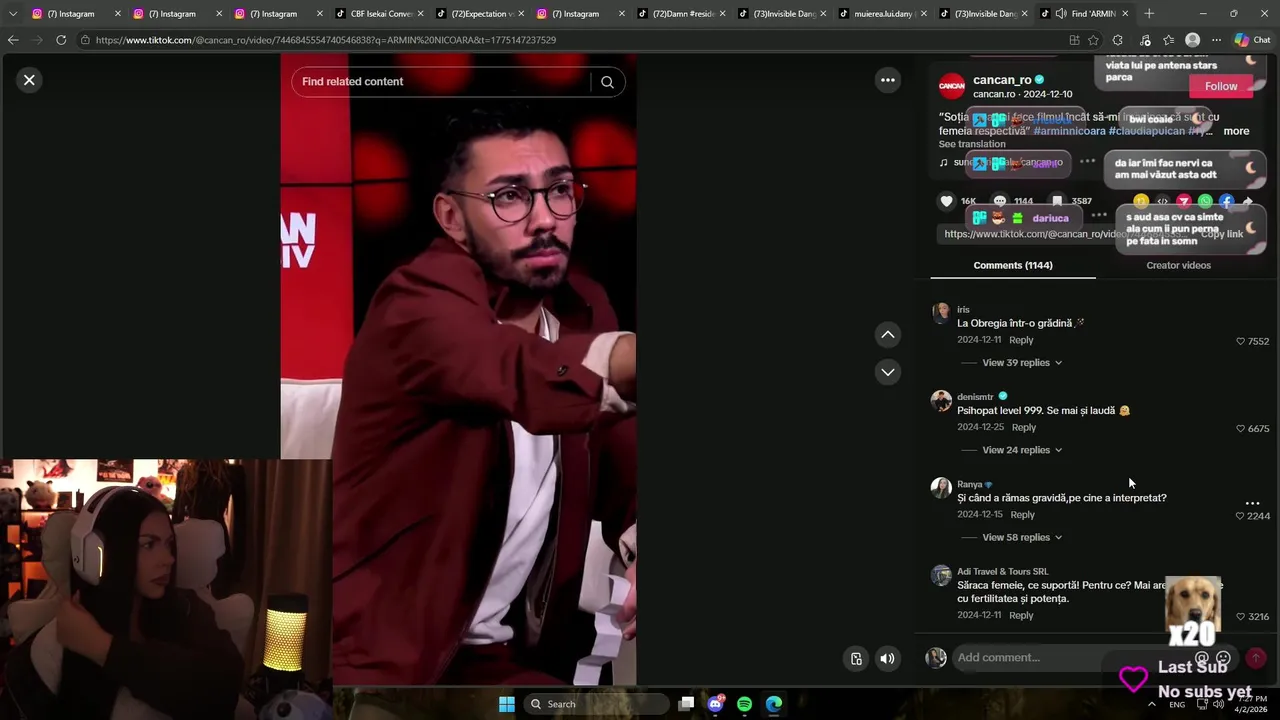Open Discord from the taskbar
This screenshot has width=1280, height=720.
click(x=716, y=704)
